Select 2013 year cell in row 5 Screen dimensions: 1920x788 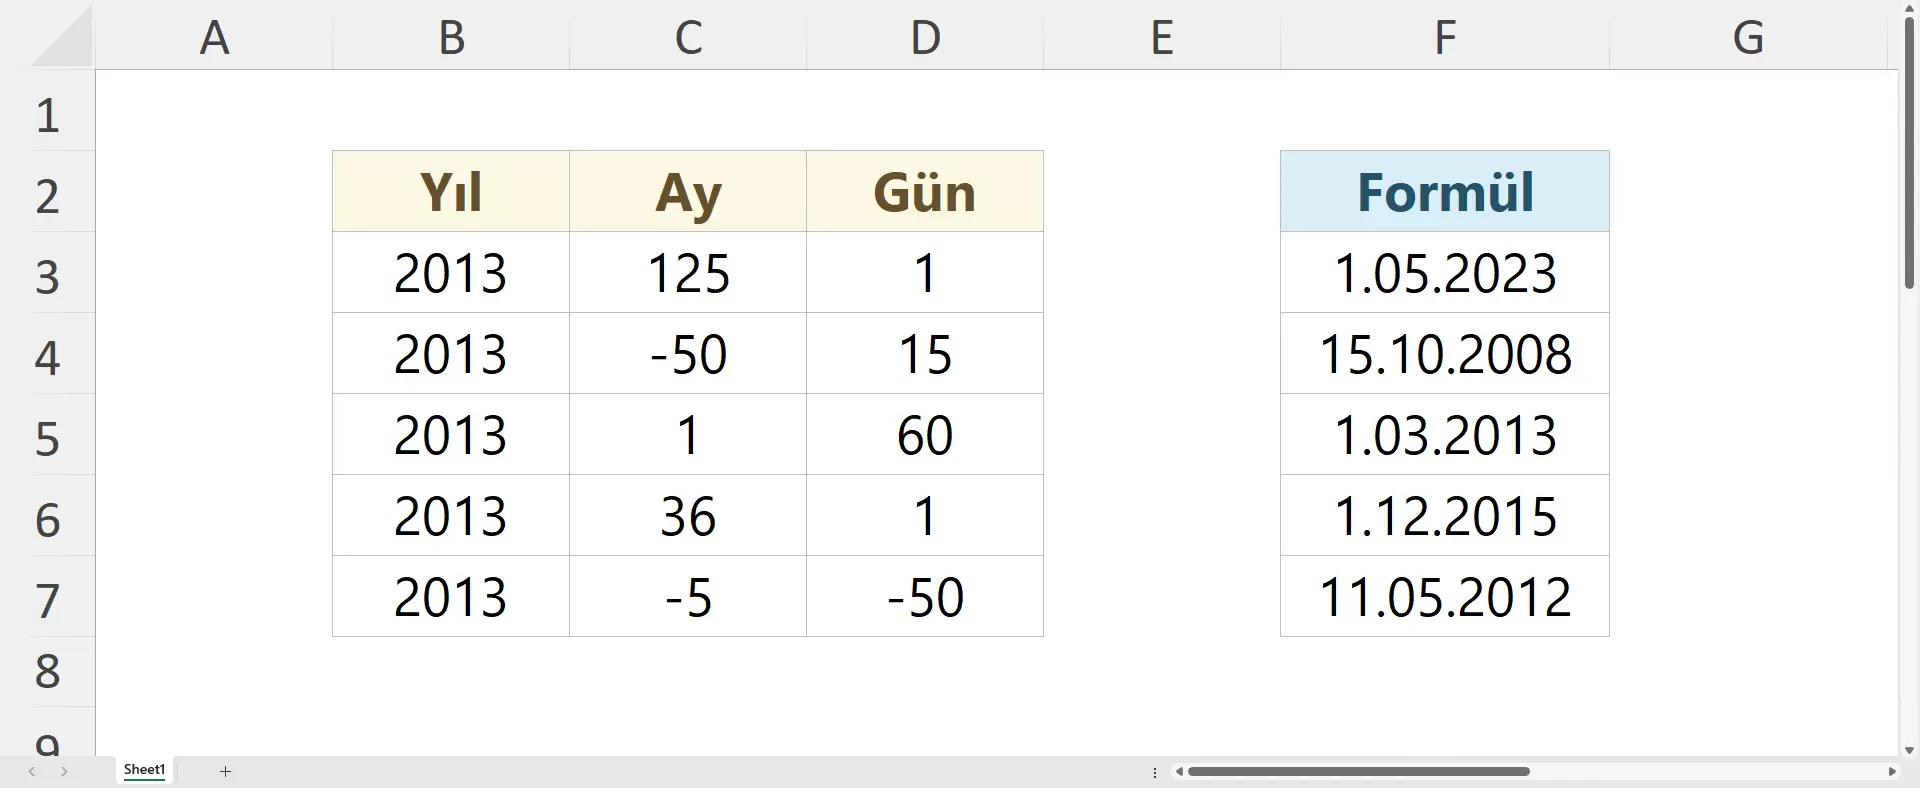(451, 435)
